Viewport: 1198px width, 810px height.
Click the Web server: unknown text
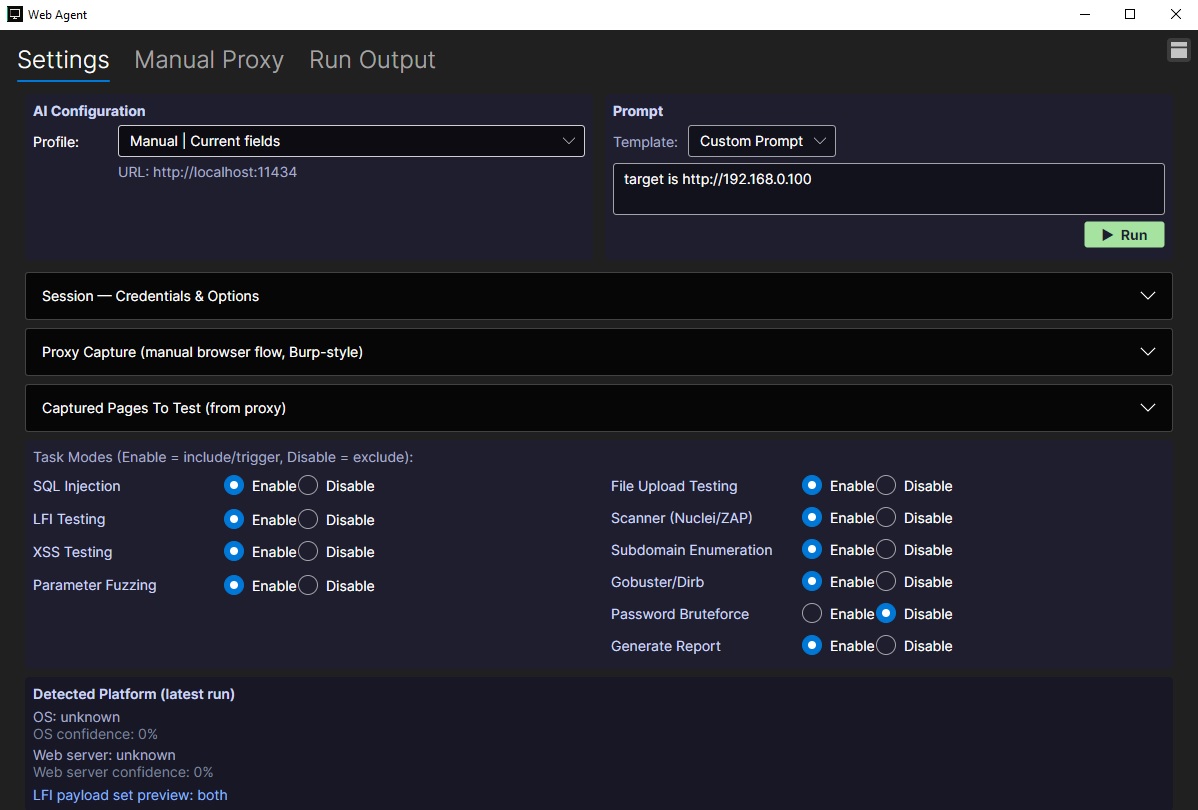click(104, 755)
